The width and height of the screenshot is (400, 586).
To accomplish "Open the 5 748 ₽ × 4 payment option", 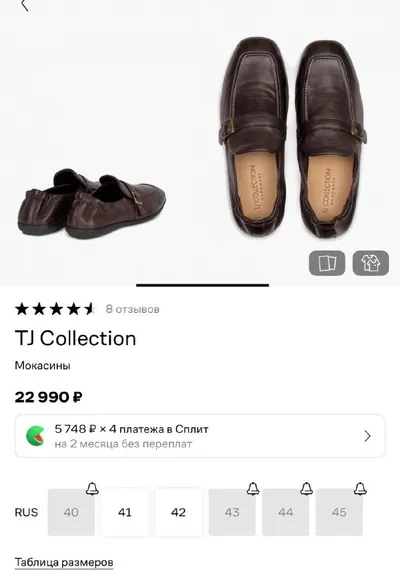I will (200, 436).
